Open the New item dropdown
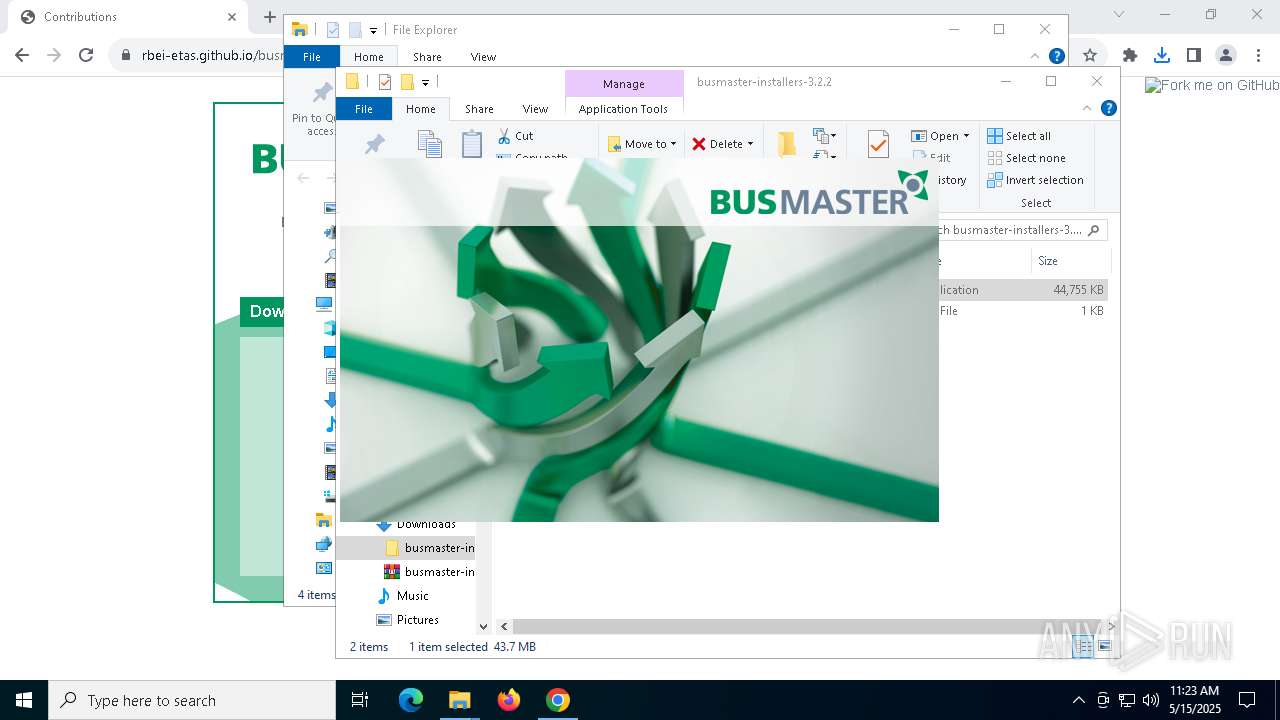This screenshot has height=720, width=1280. (x=824, y=136)
